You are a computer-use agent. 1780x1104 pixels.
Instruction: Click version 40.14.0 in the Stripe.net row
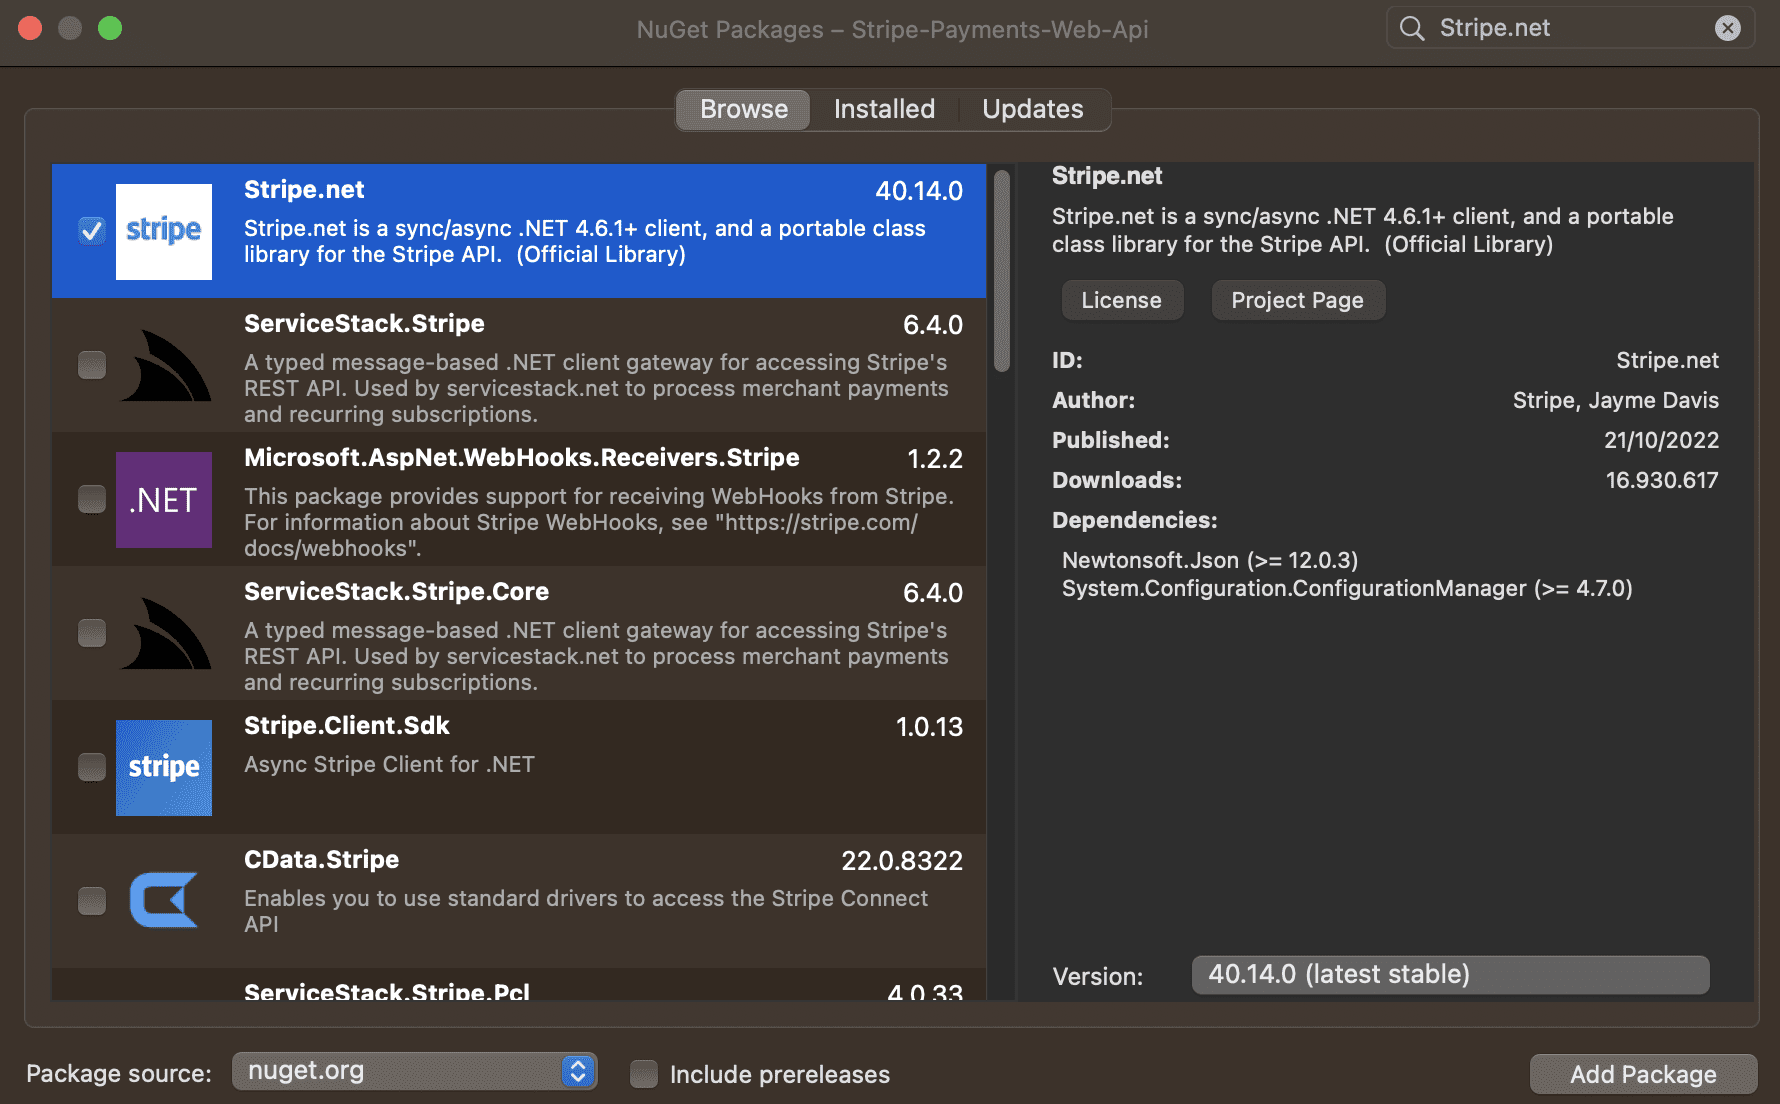click(919, 191)
